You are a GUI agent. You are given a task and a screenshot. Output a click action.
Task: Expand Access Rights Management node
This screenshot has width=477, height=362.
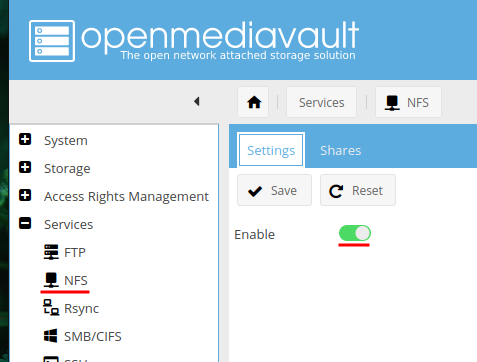[x=25, y=195]
